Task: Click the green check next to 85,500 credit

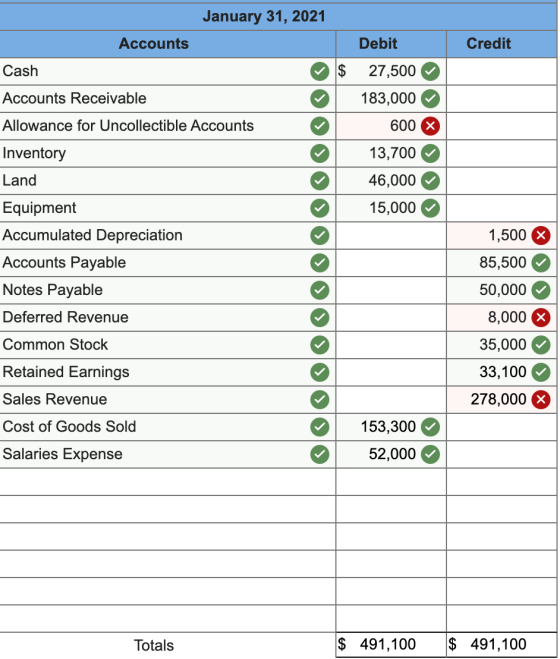Action: 541,262
